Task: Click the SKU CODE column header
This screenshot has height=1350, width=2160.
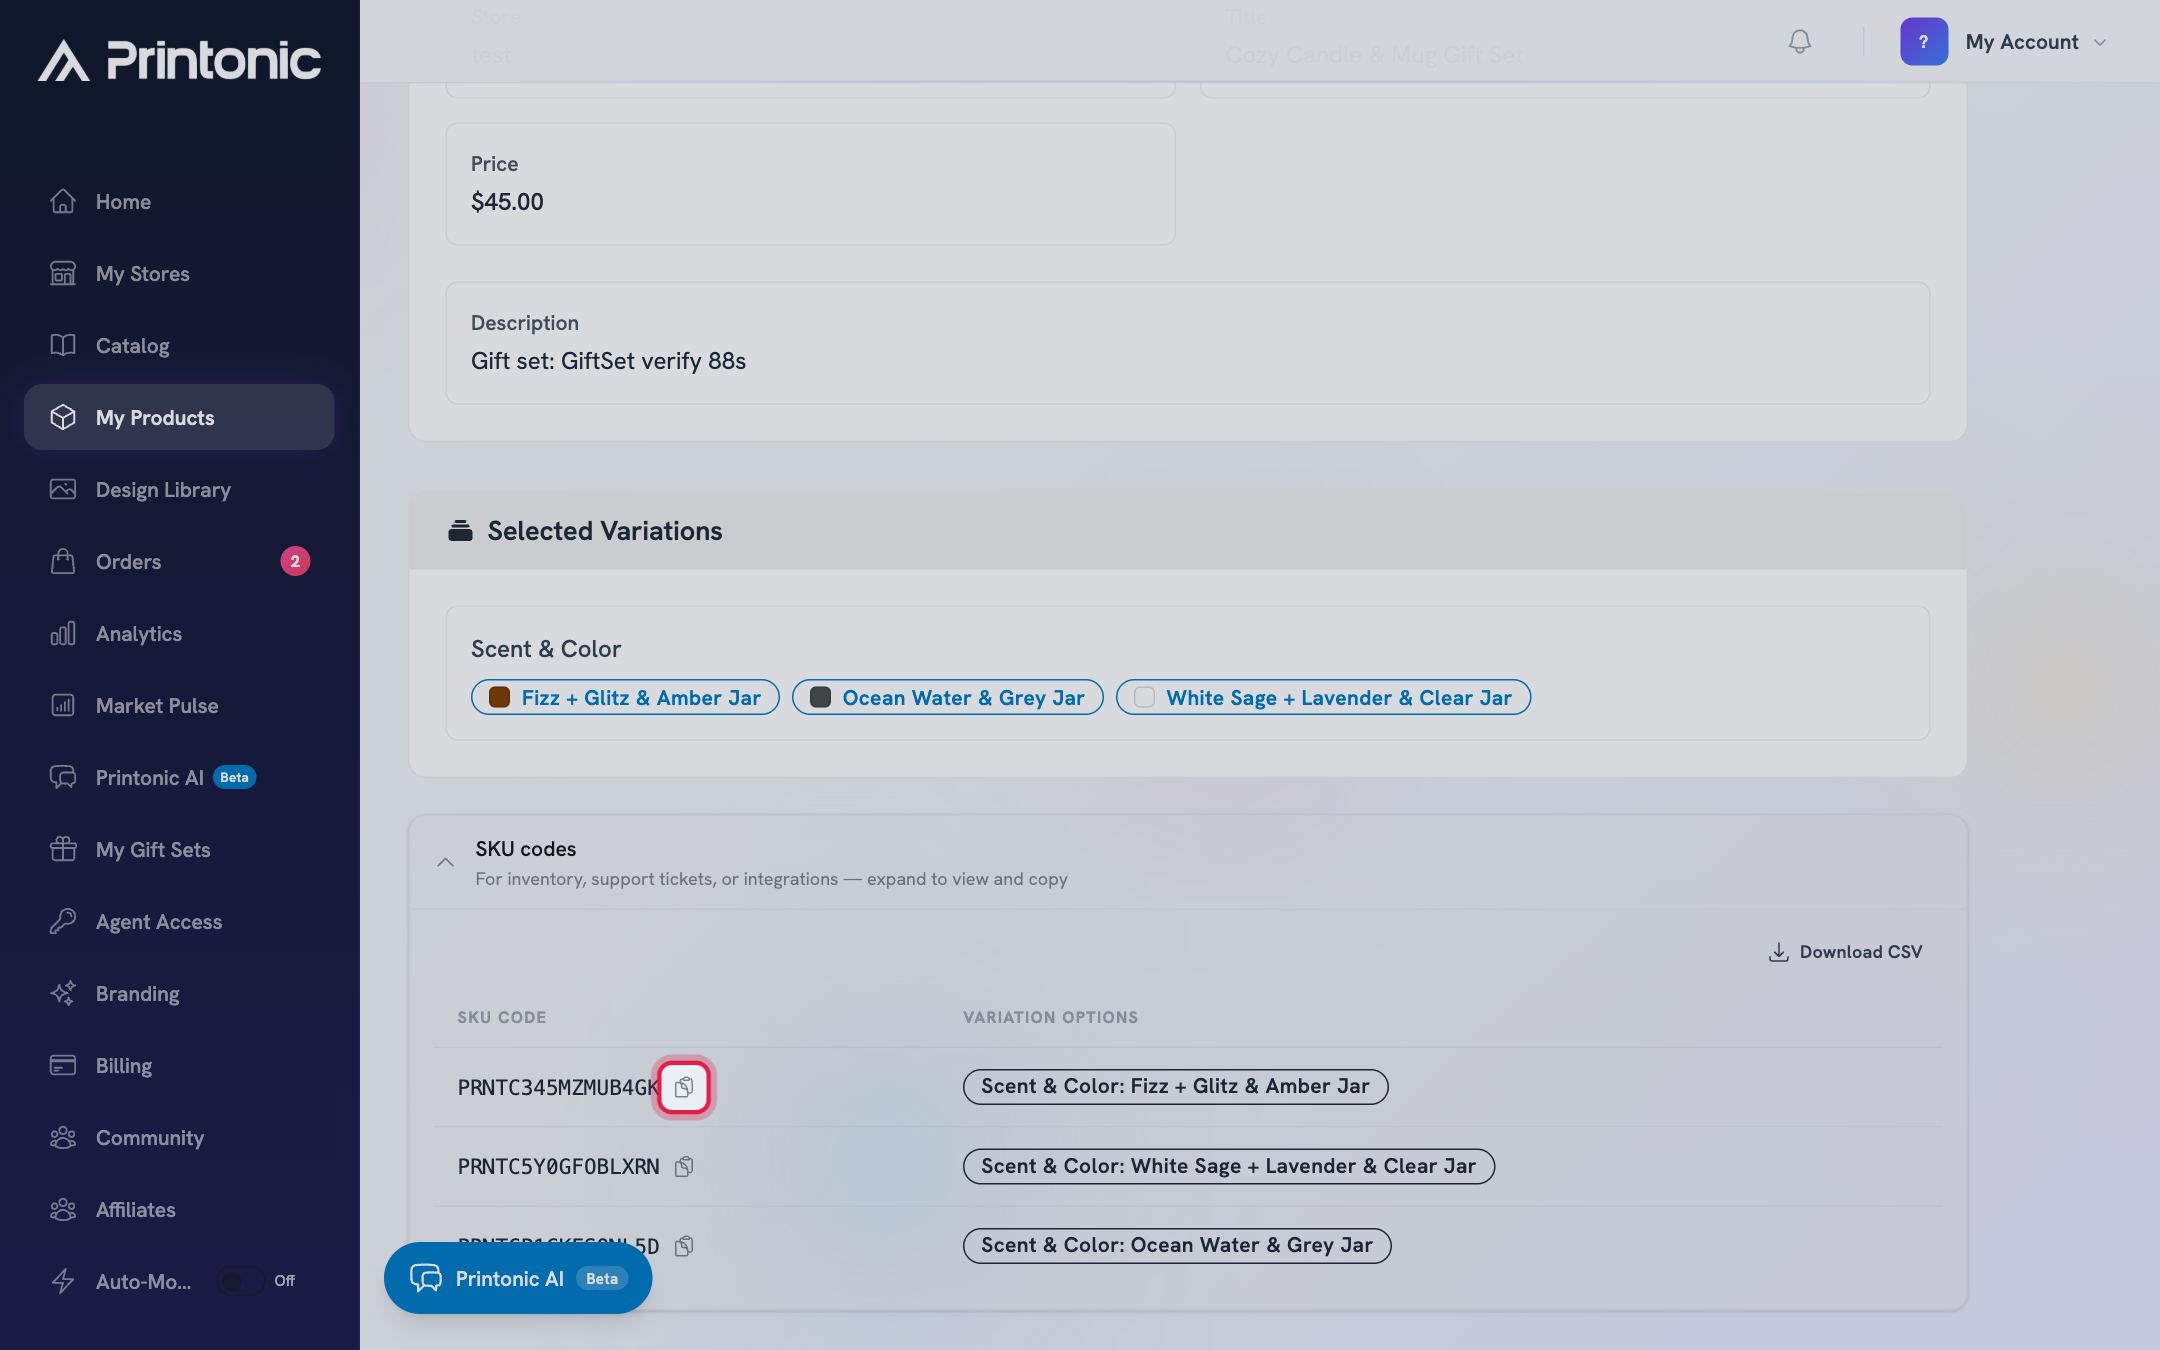Action: (502, 1017)
